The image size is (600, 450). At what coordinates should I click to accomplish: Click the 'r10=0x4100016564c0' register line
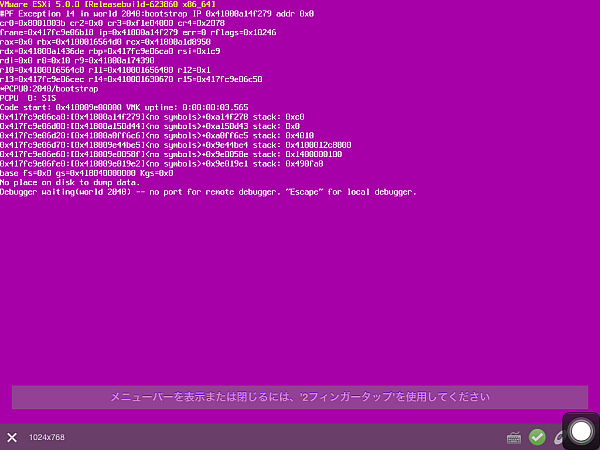pos(105,70)
